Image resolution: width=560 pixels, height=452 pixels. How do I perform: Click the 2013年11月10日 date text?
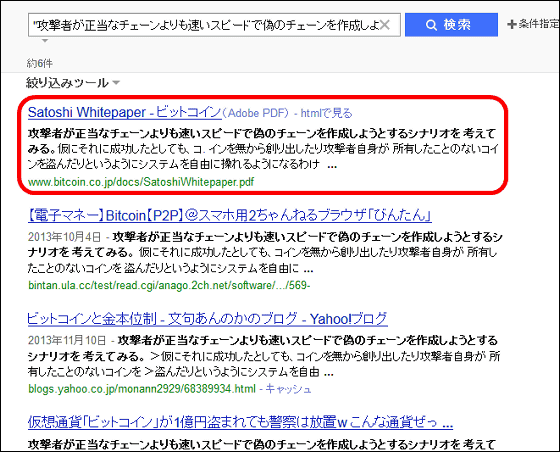(x=67, y=340)
